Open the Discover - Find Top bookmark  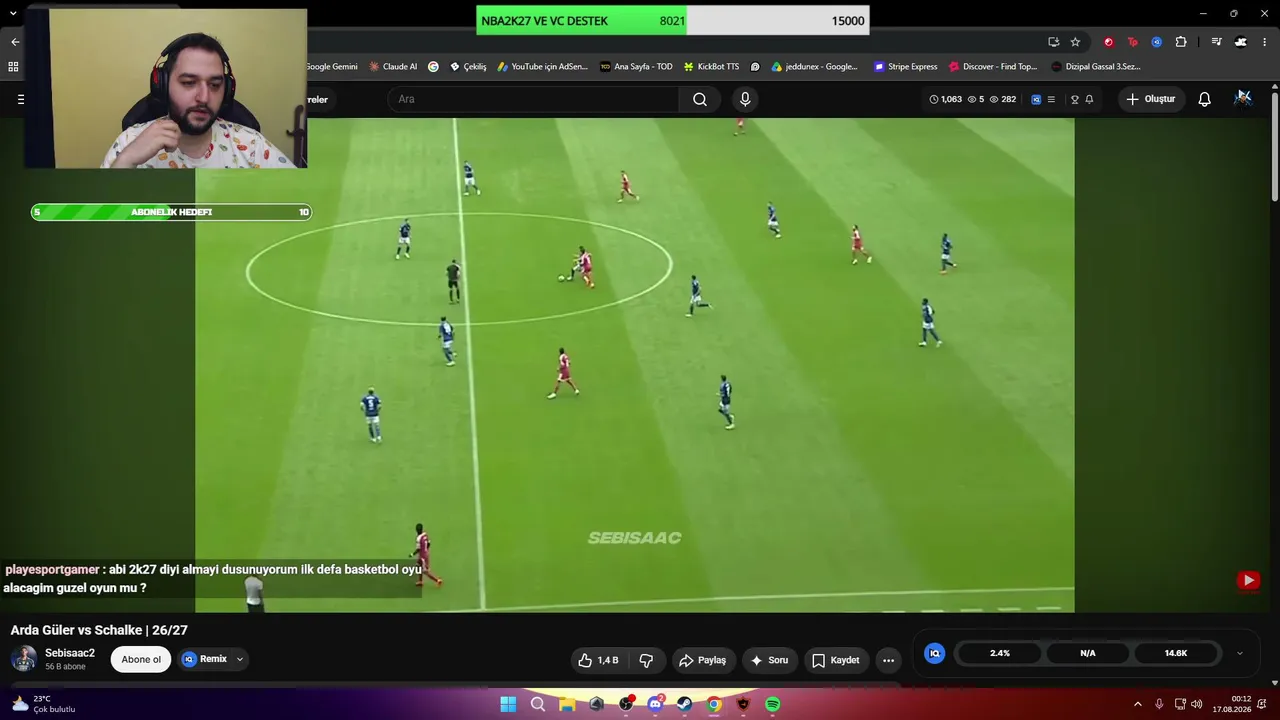(x=993, y=67)
